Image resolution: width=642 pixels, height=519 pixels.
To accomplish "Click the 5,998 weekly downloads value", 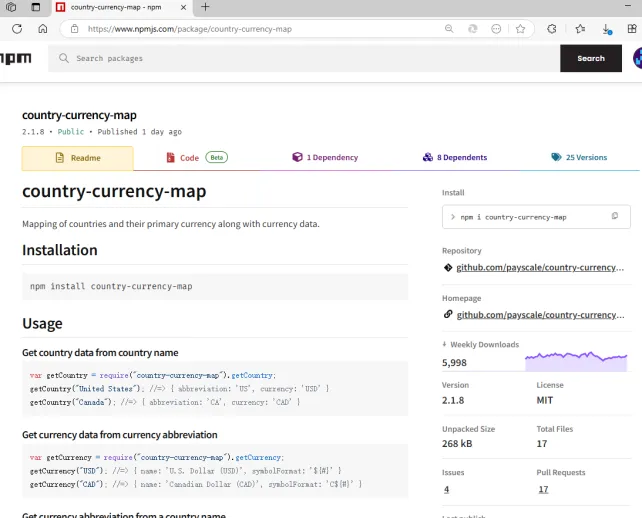I will [x=454, y=363].
